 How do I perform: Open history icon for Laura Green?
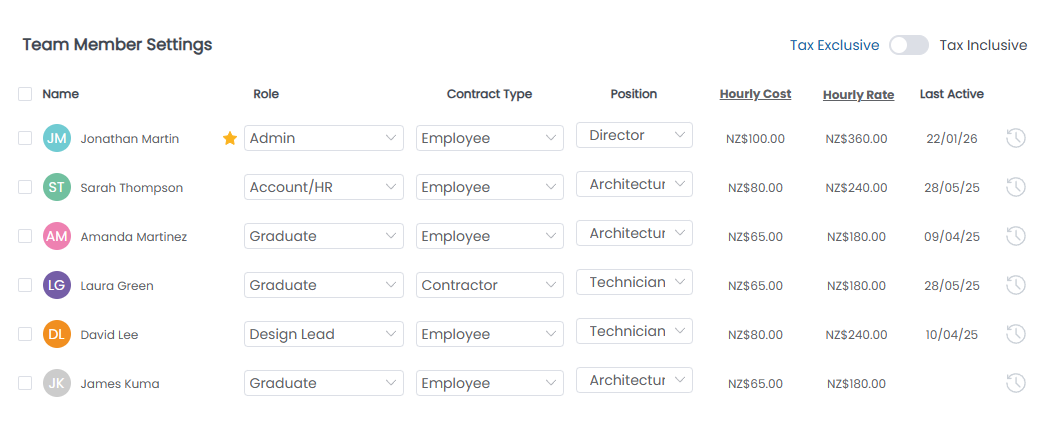(1016, 285)
